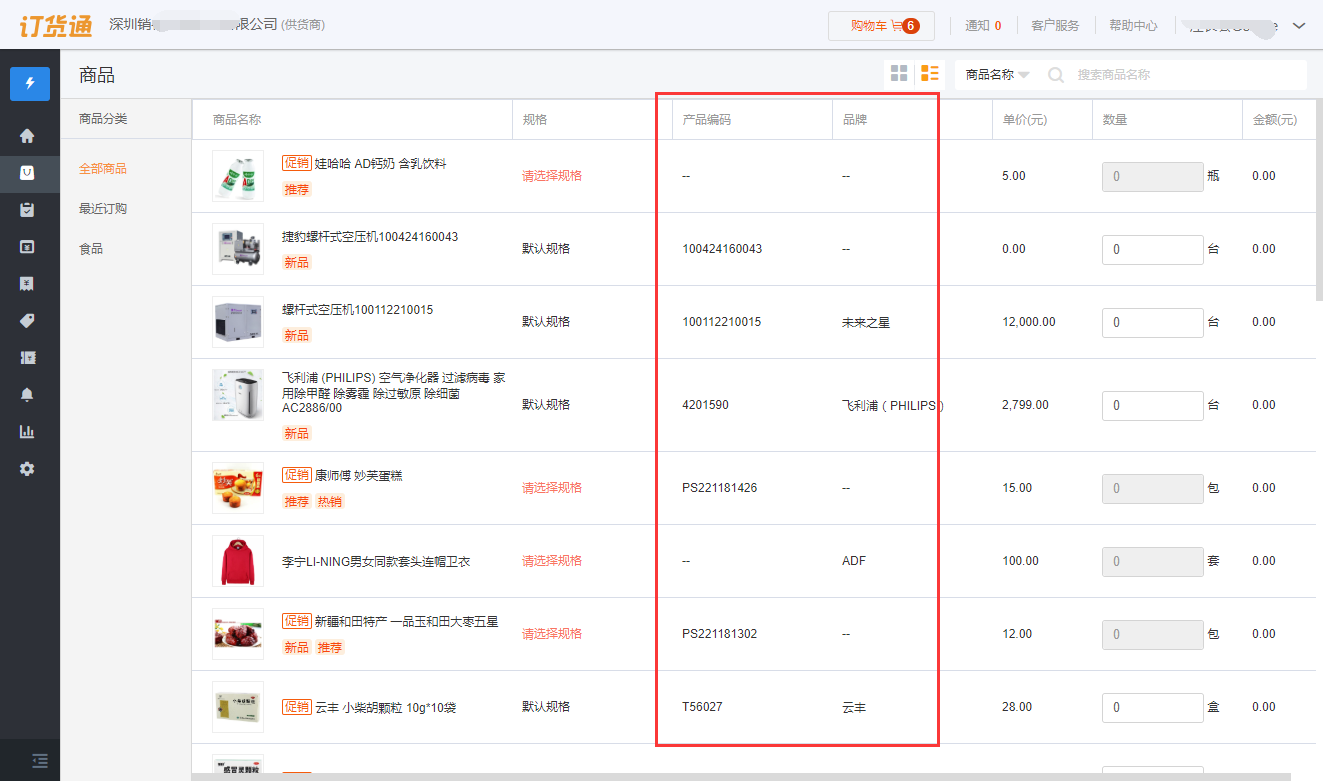The image size is (1323, 781).
Task: Open the 购物车 shopping cart button
Action: pyautogui.click(x=881, y=26)
